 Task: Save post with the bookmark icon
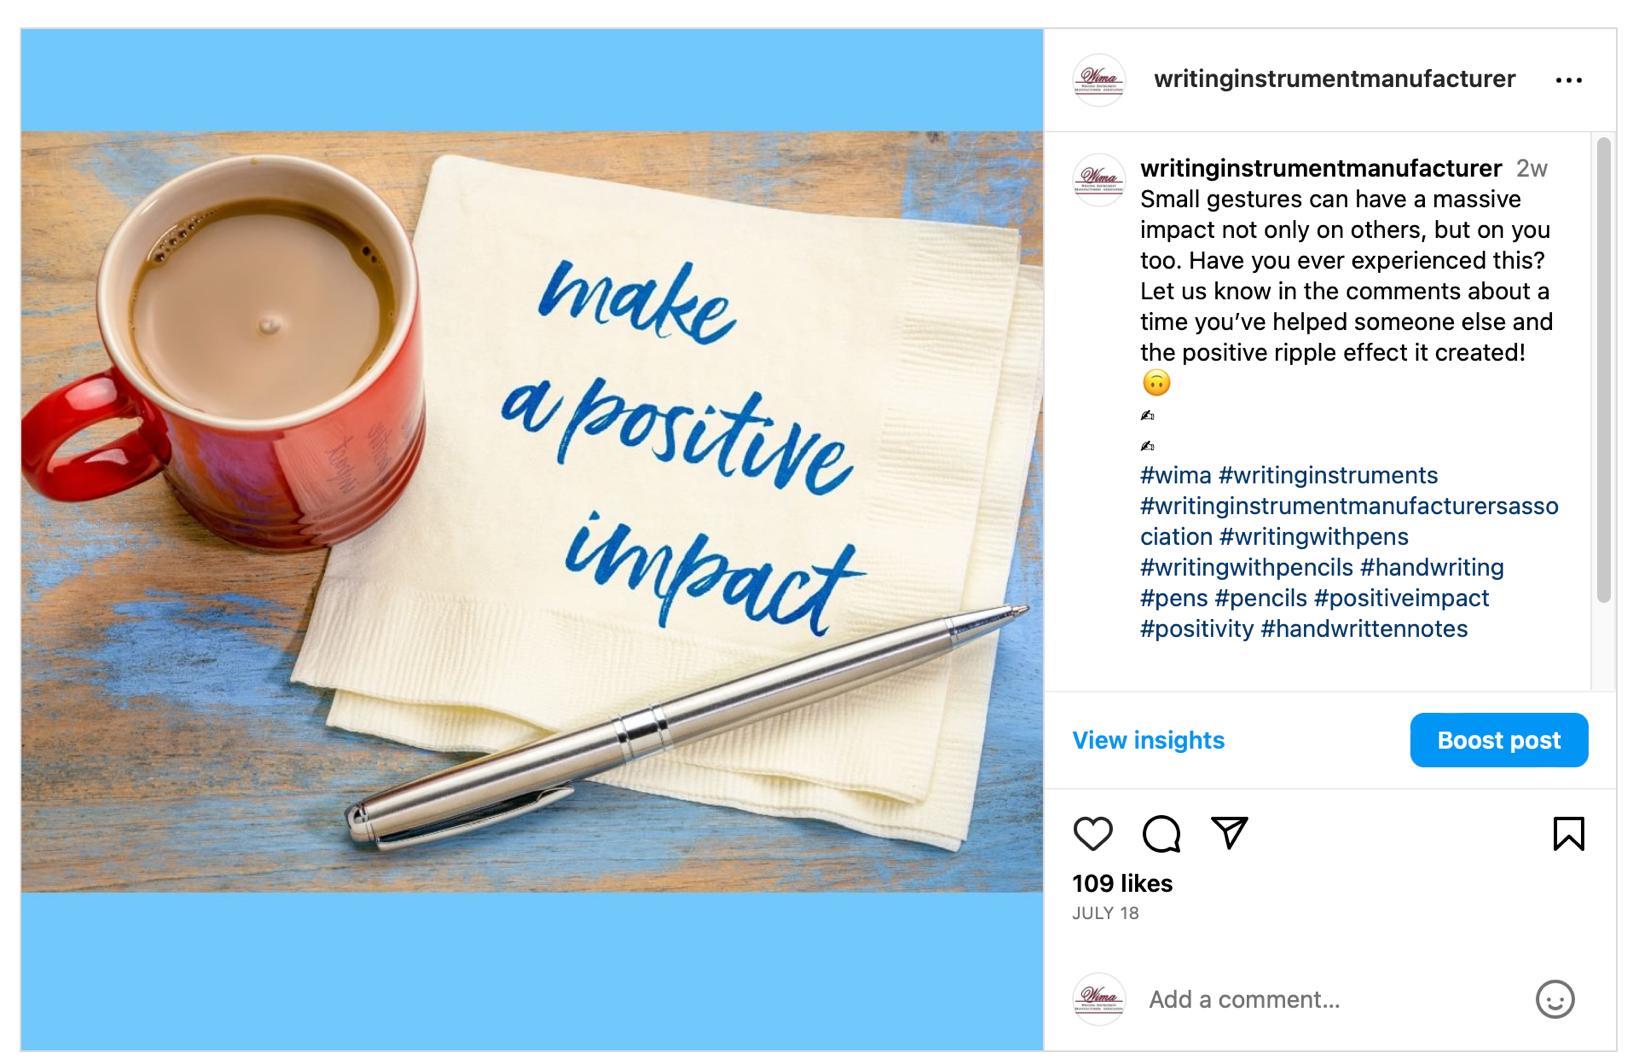pos(1568,833)
